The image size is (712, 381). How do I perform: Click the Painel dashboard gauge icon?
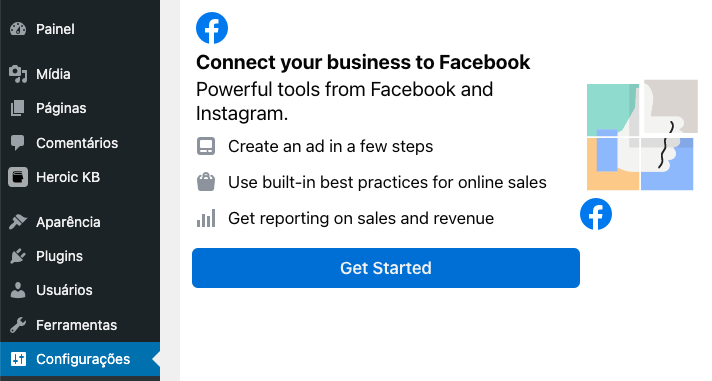click(18, 29)
